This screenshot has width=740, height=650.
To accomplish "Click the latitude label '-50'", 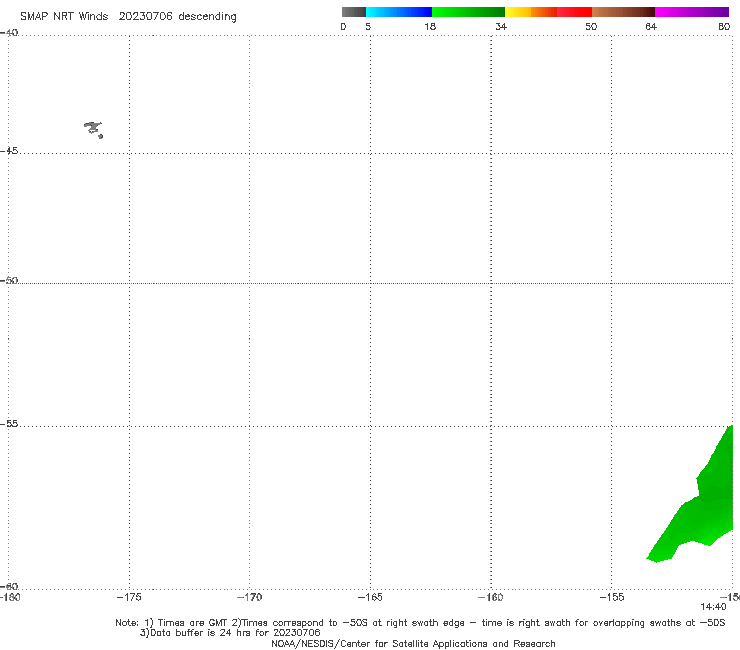I will 9,281.
